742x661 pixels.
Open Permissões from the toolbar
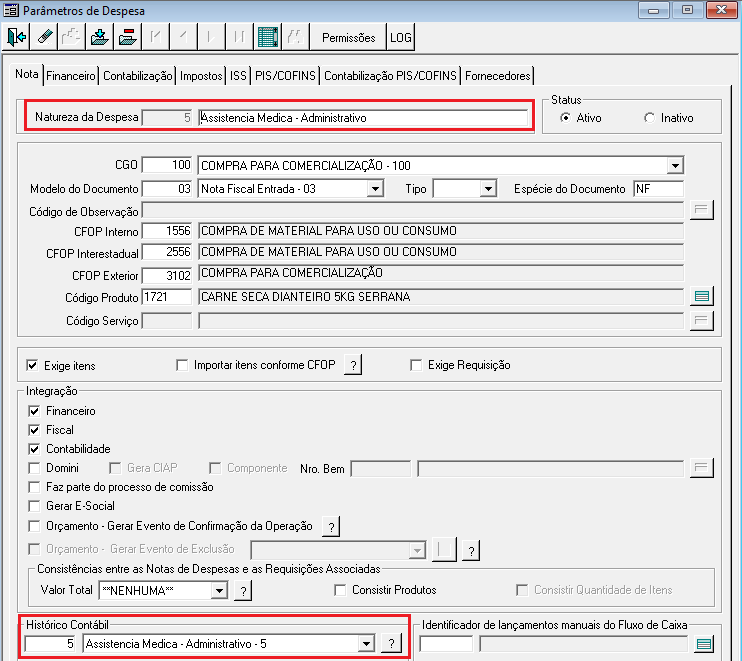point(348,37)
